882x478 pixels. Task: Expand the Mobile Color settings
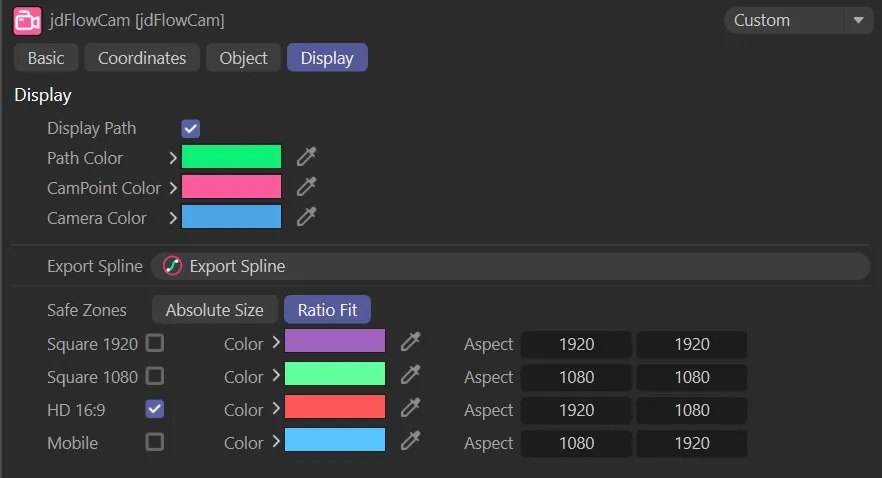click(276, 442)
